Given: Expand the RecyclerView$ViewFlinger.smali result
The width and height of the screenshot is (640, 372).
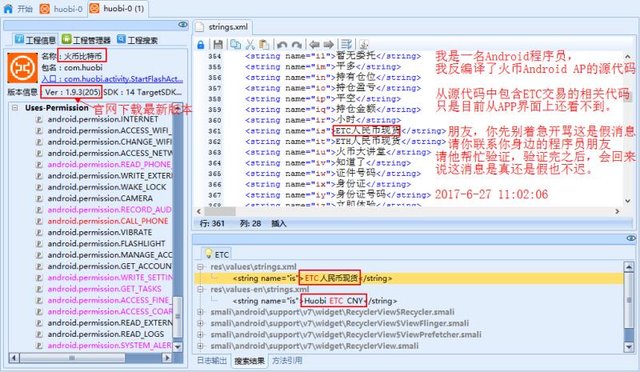Looking at the screenshot, I should (200, 323).
